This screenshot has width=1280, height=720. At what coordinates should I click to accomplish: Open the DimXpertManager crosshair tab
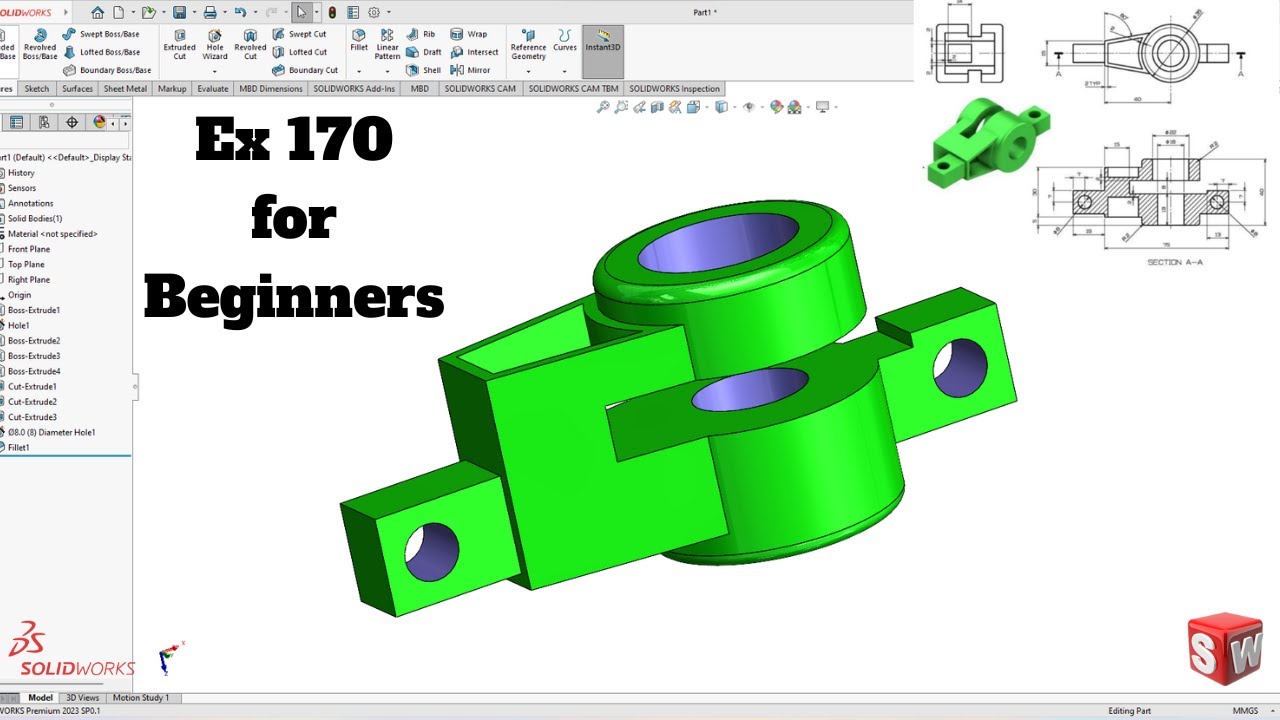pyautogui.click(x=71, y=122)
